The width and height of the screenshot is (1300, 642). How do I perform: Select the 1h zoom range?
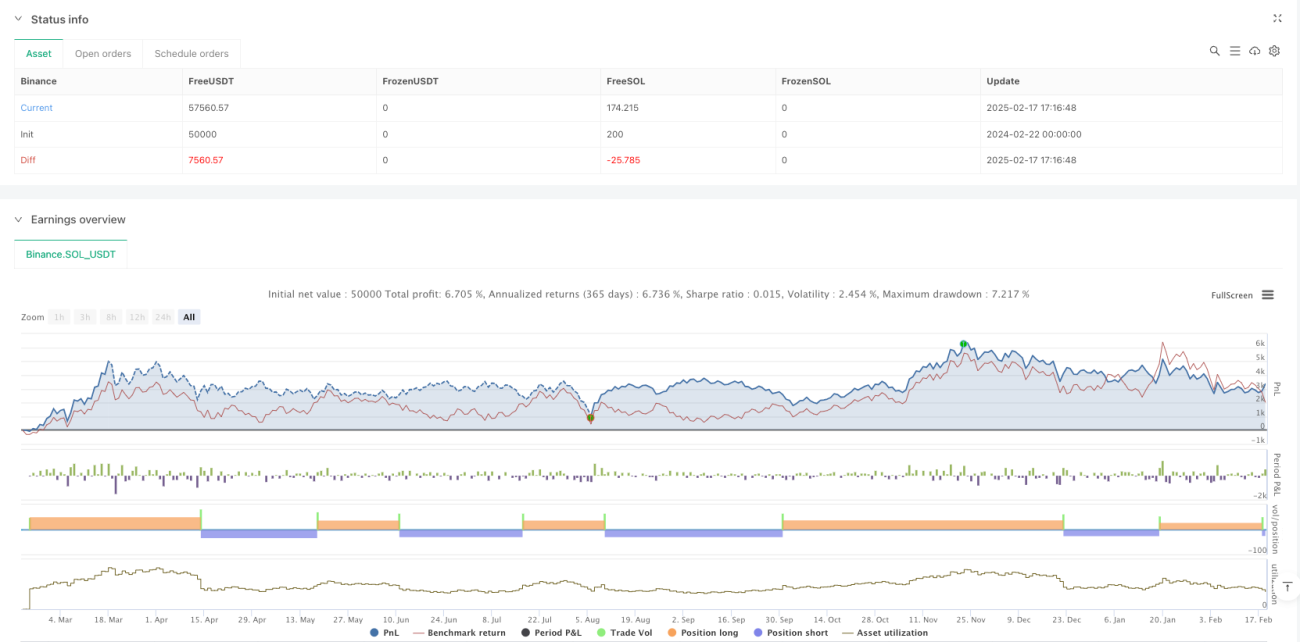click(x=59, y=317)
